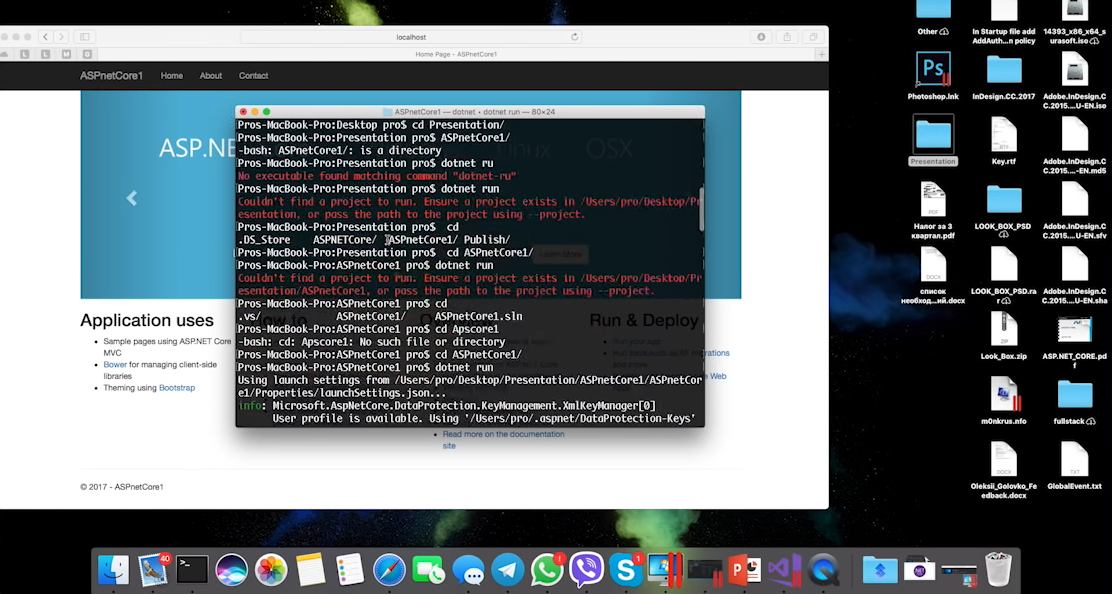Open the About nav item

211,76
